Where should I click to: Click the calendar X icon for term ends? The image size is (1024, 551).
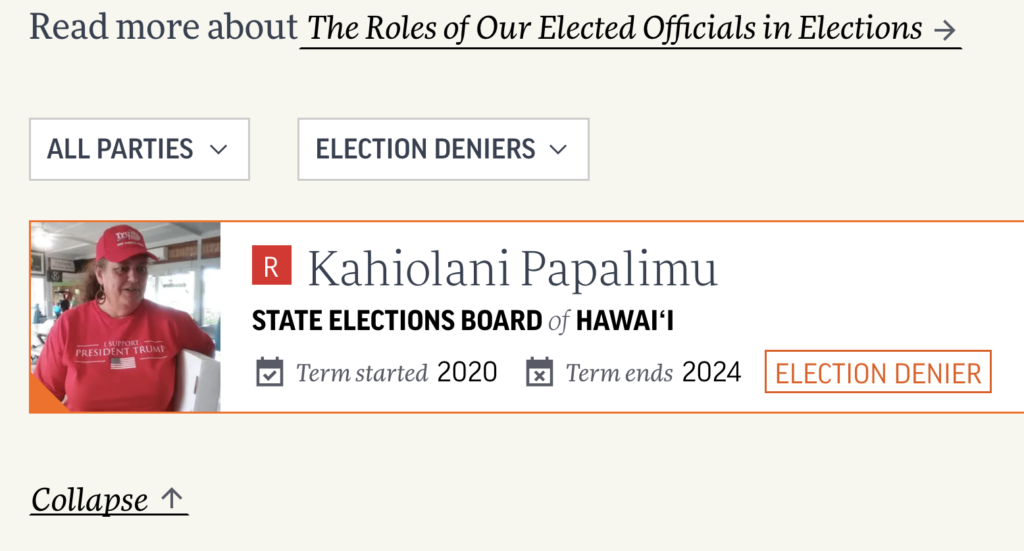click(539, 373)
